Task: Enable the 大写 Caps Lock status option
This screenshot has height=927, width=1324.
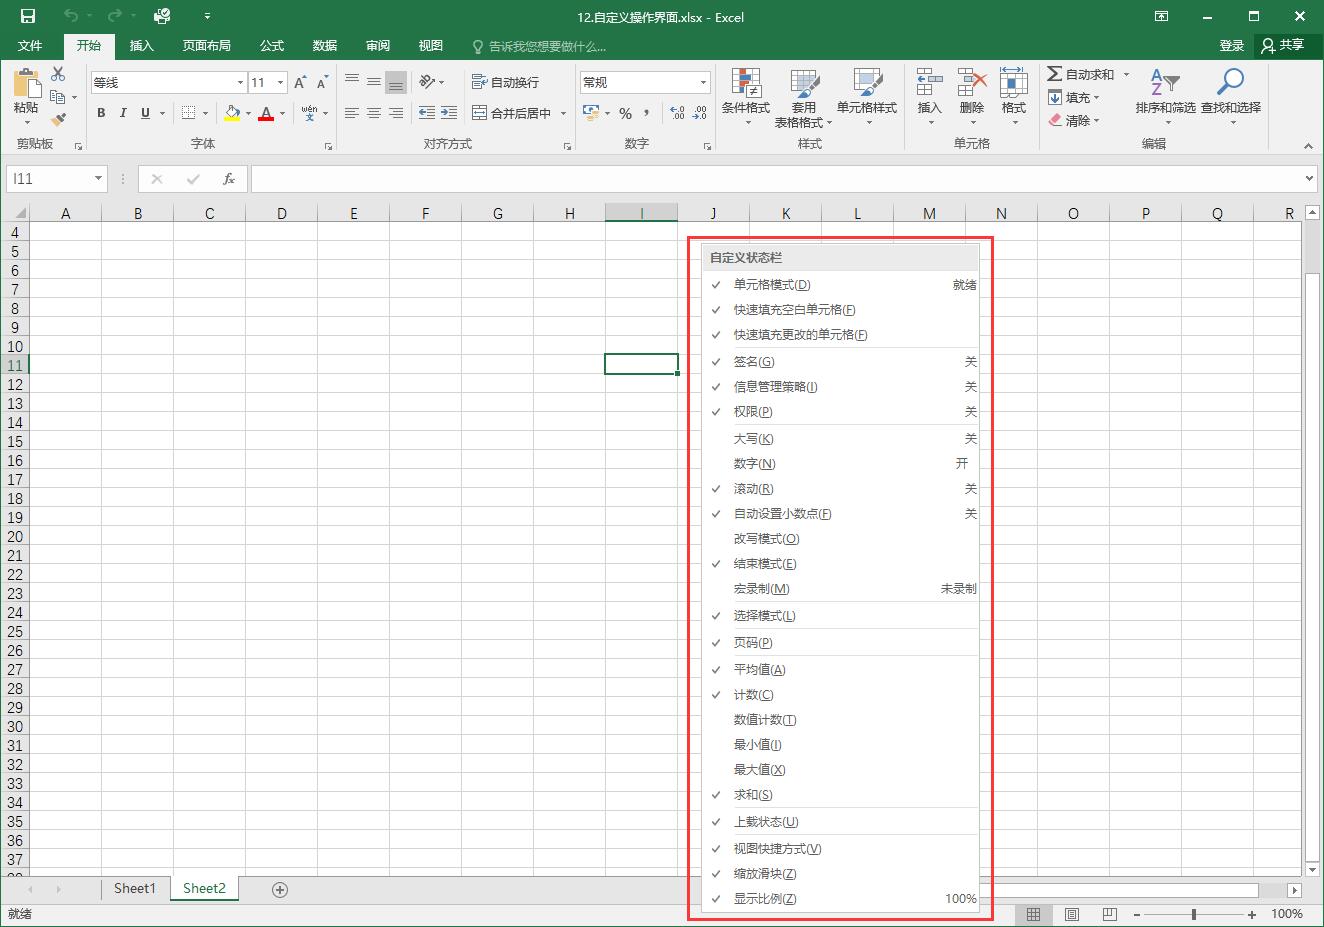Action: [753, 439]
